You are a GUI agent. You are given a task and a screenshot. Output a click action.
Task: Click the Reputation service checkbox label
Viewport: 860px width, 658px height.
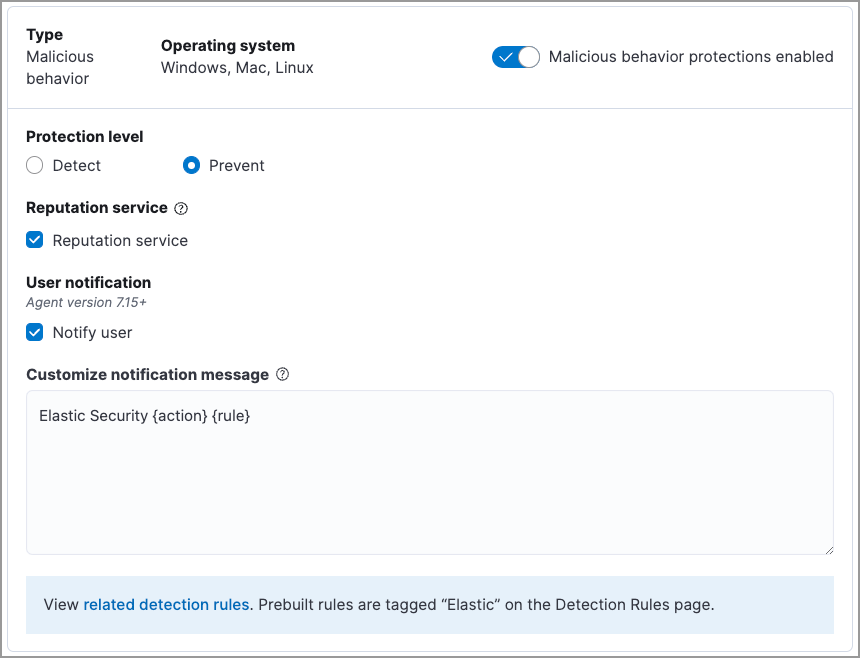click(121, 240)
